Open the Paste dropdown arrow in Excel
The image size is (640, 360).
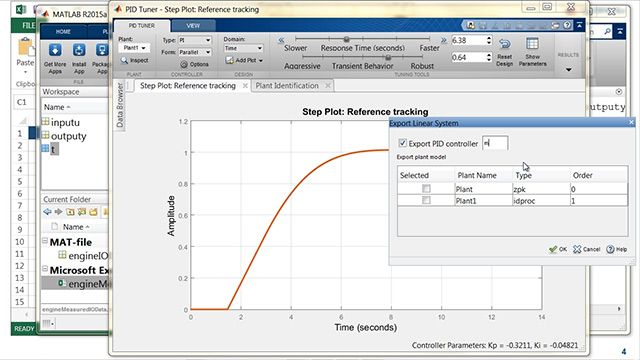(x=25, y=72)
